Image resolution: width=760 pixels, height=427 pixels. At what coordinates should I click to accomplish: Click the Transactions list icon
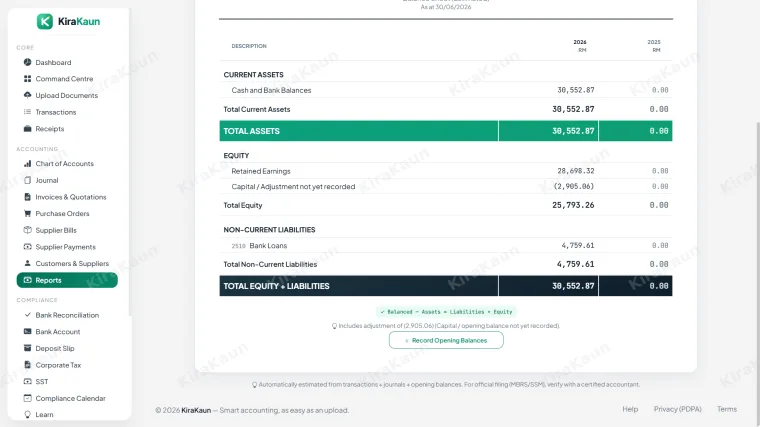pos(28,112)
